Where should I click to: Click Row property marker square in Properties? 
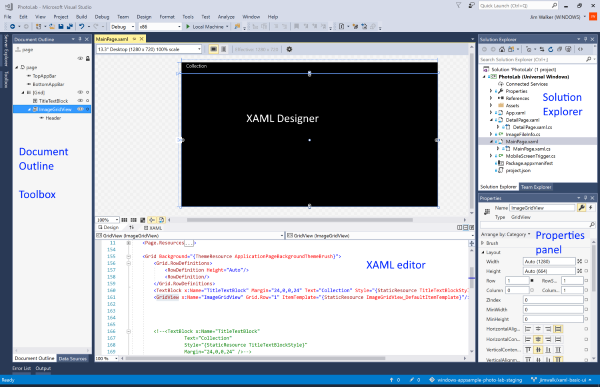click(x=532, y=281)
